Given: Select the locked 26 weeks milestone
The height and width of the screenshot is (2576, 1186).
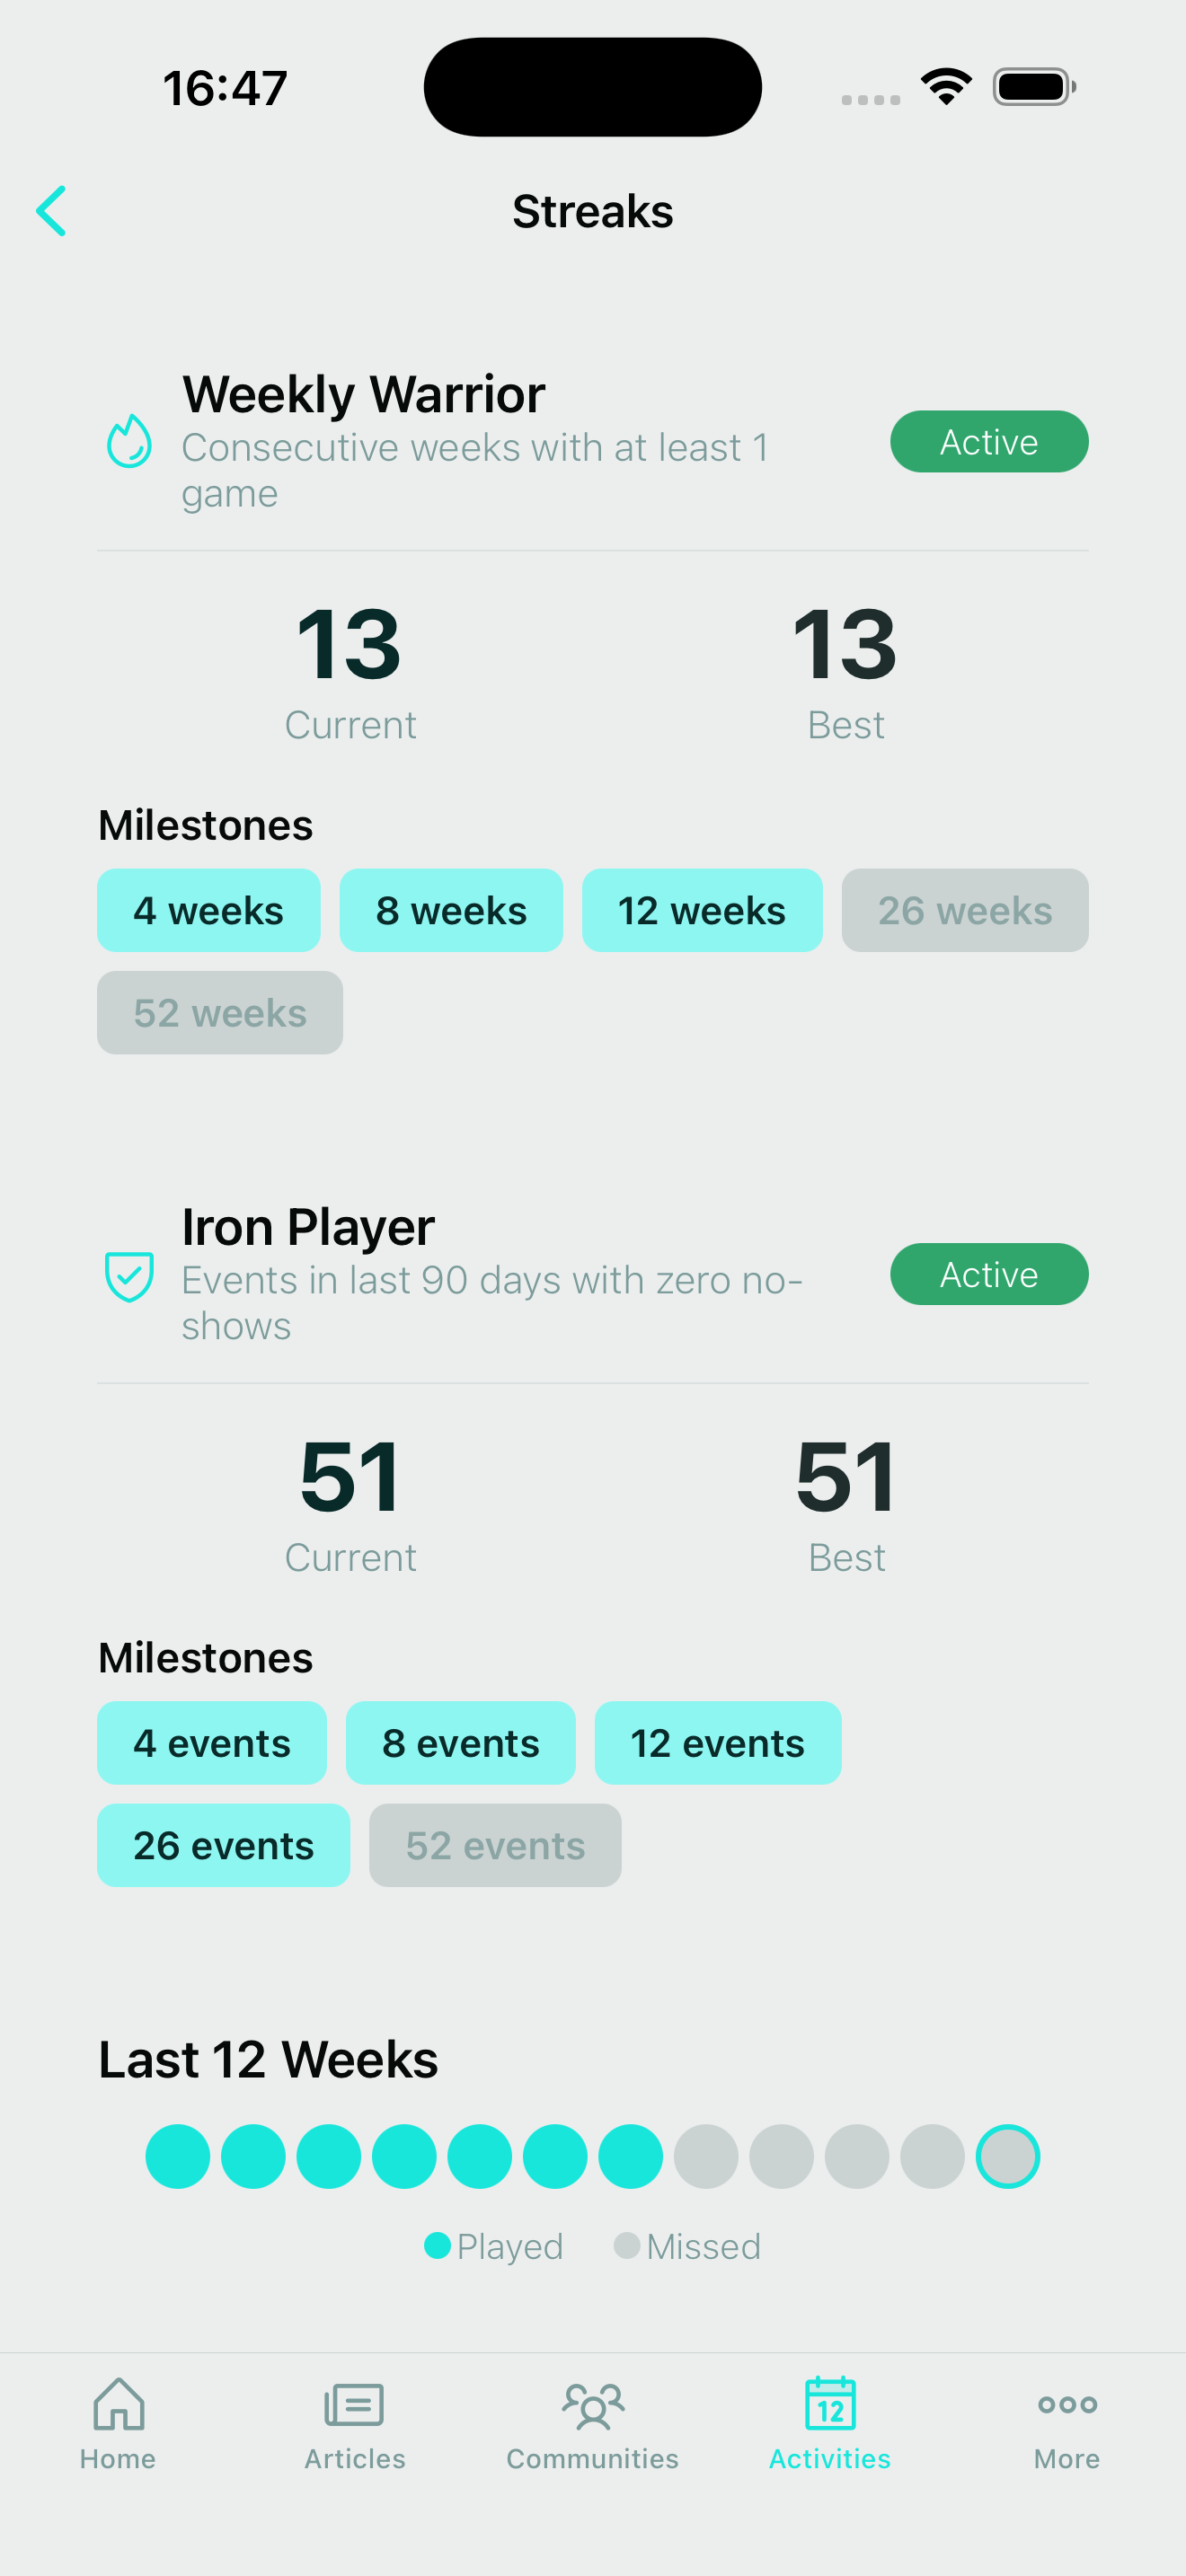Looking at the screenshot, I should pyautogui.click(x=965, y=910).
